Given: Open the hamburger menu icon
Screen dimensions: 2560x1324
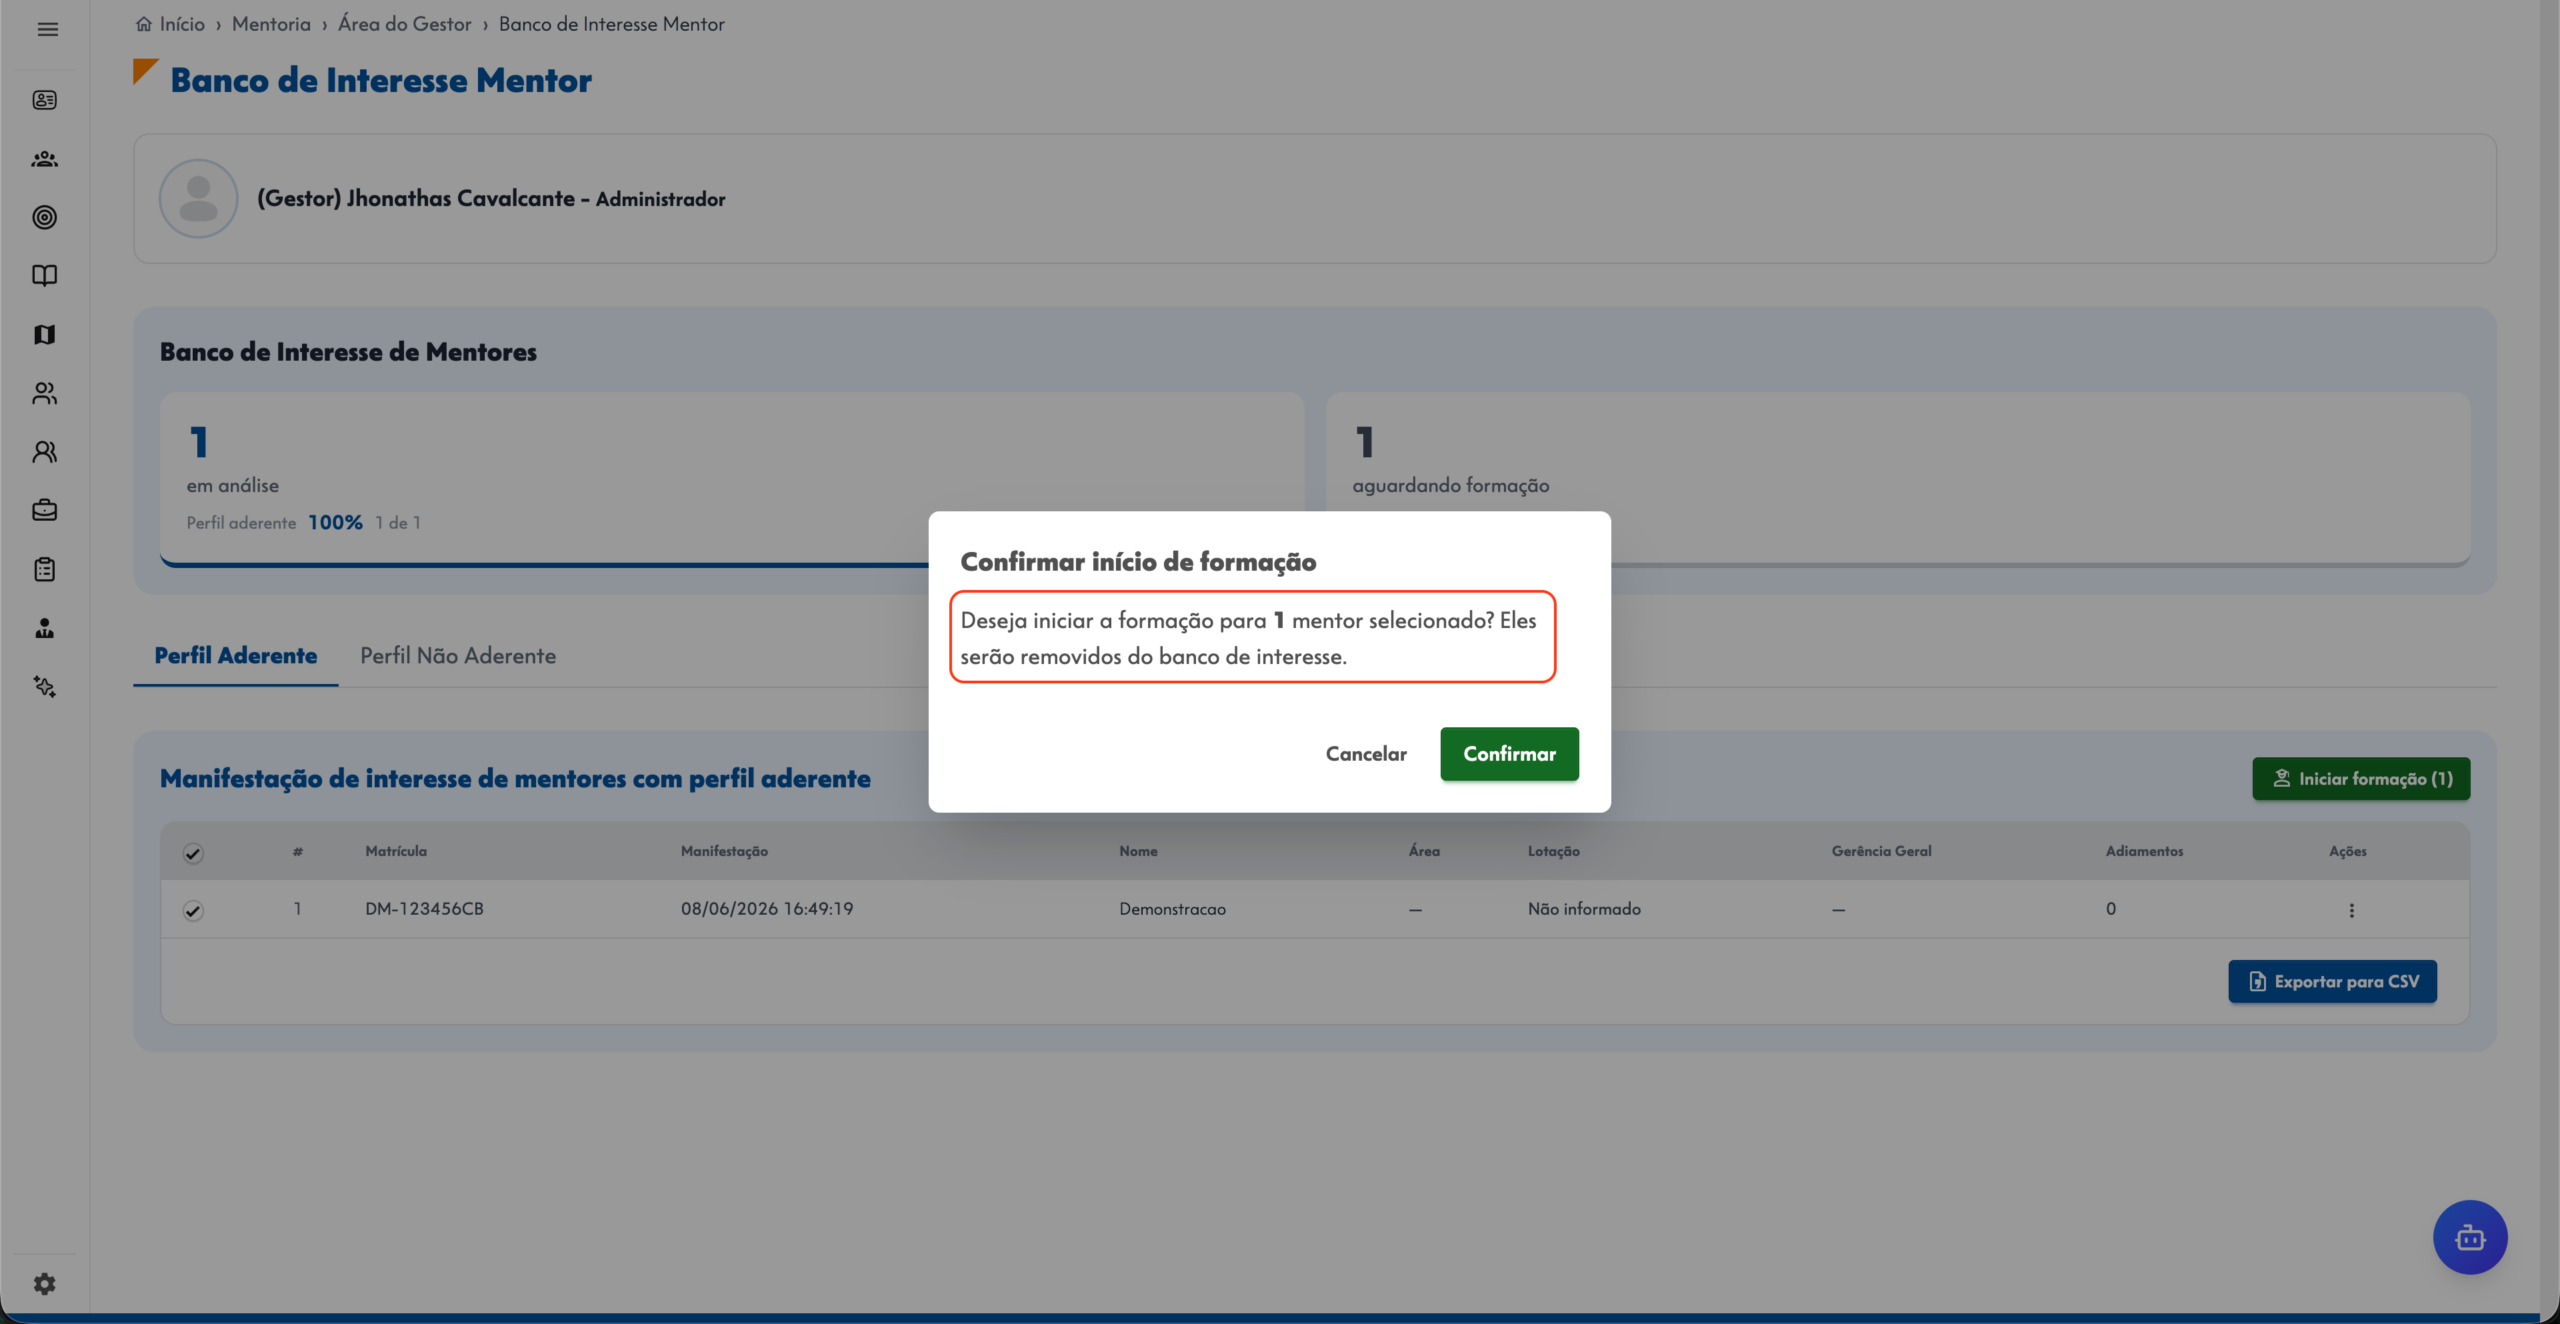Looking at the screenshot, I should (47, 29).
